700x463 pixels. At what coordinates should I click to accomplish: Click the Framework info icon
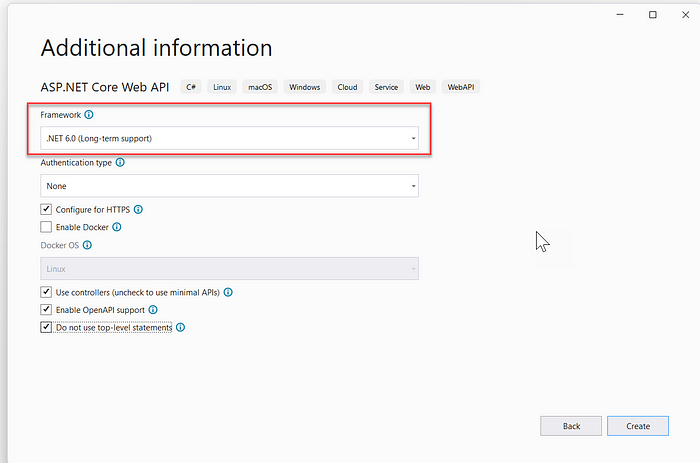(x=89, y=115)
